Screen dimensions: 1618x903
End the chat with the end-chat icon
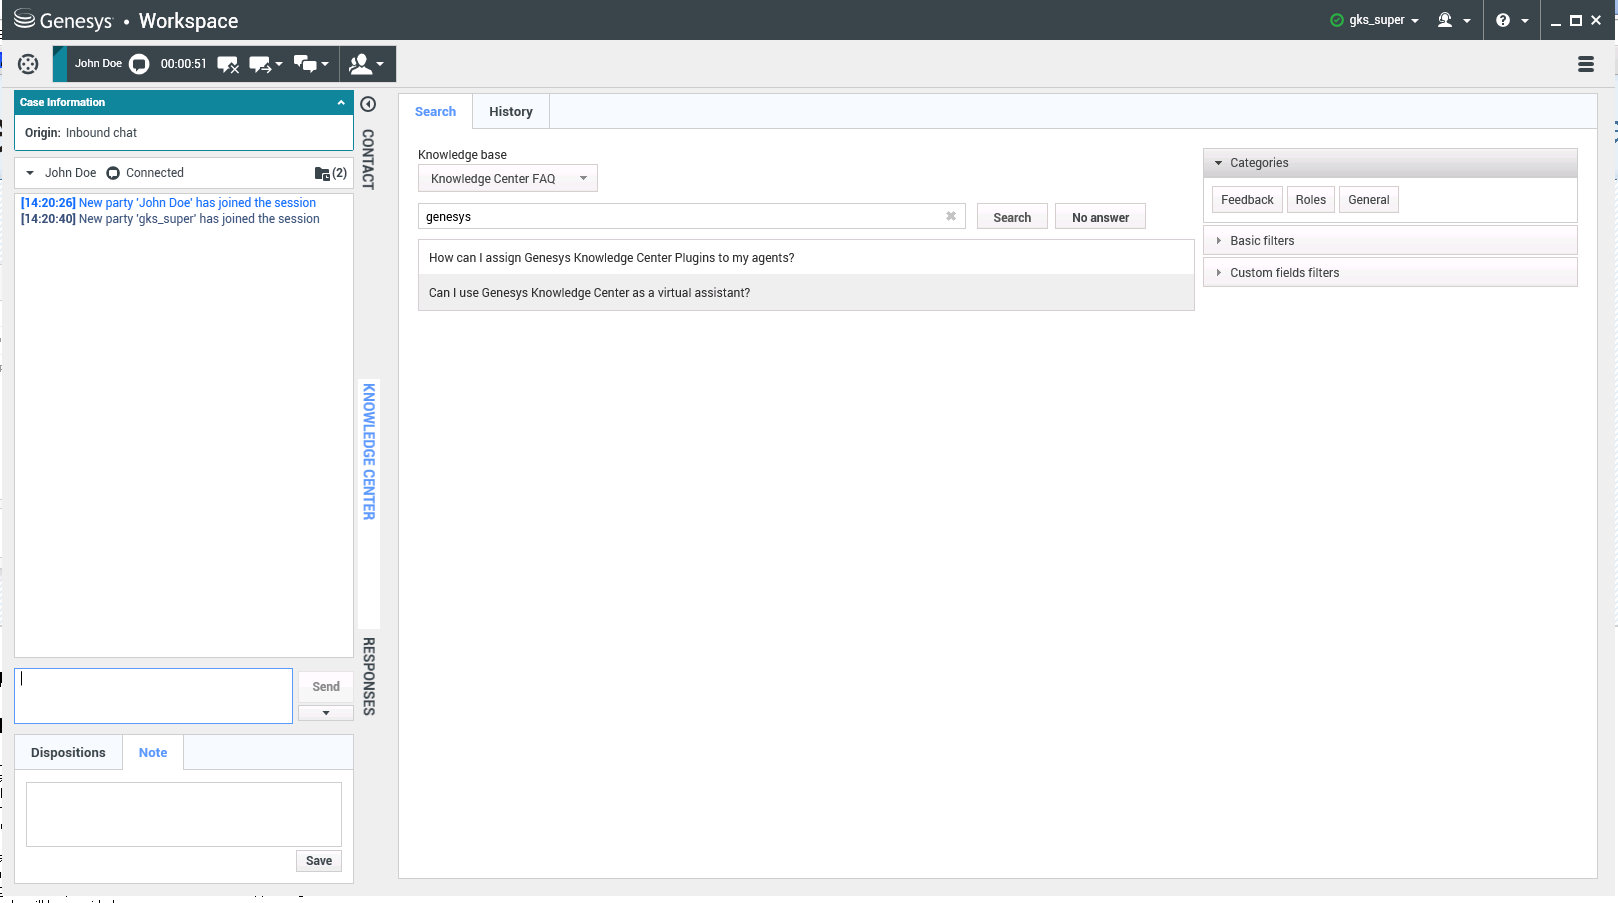pyautogui.click(x=228, y=65)
